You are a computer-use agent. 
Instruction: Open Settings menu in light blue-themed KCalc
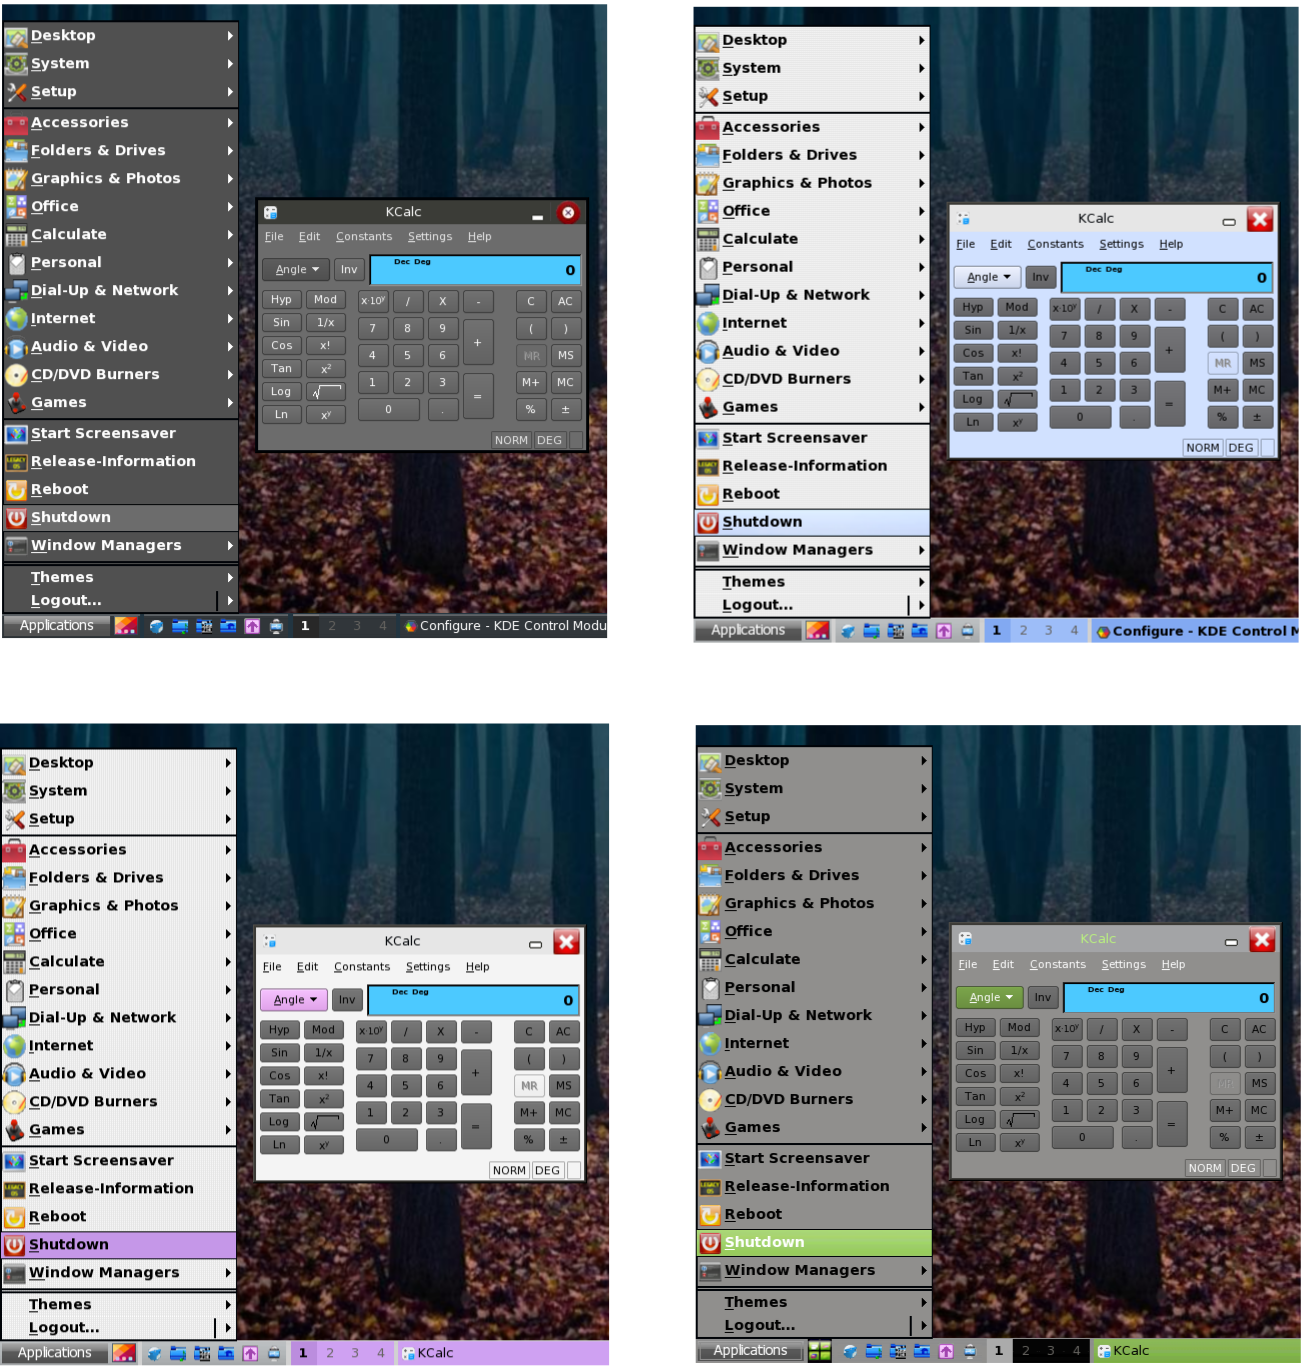coord(1121,244)
